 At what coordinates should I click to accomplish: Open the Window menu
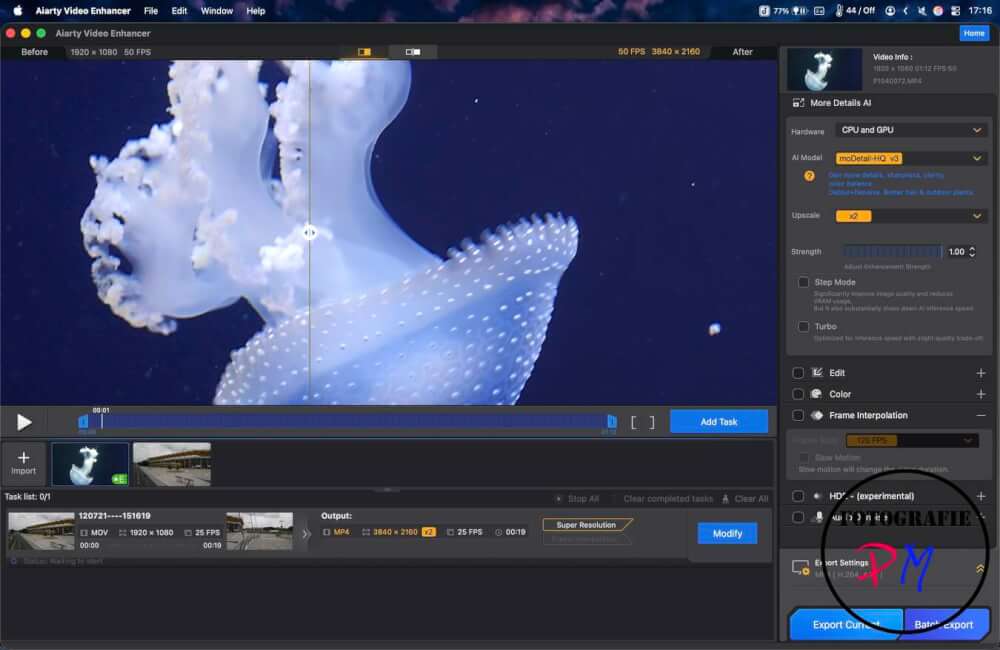point(217,11)
